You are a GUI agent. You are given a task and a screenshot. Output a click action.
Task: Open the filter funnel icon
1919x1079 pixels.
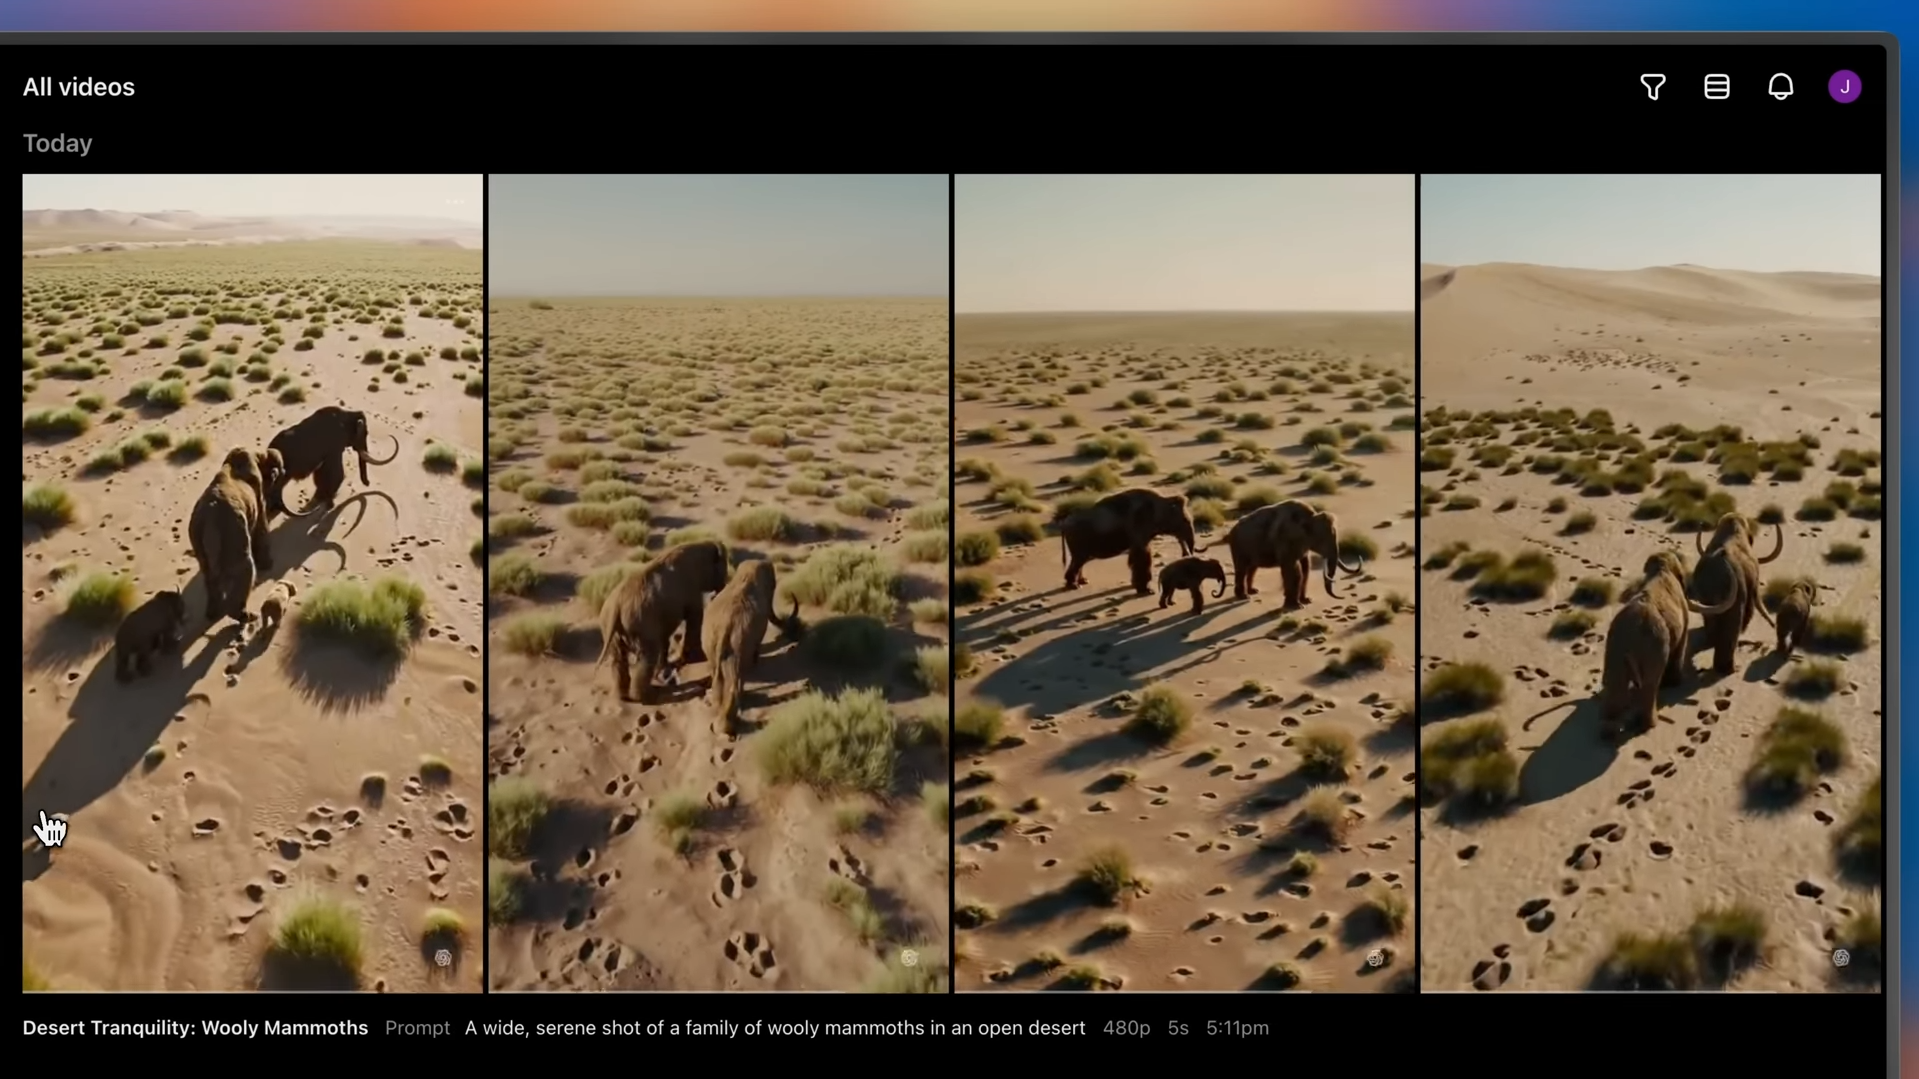pyautogui.click(x=1652, y=87)
